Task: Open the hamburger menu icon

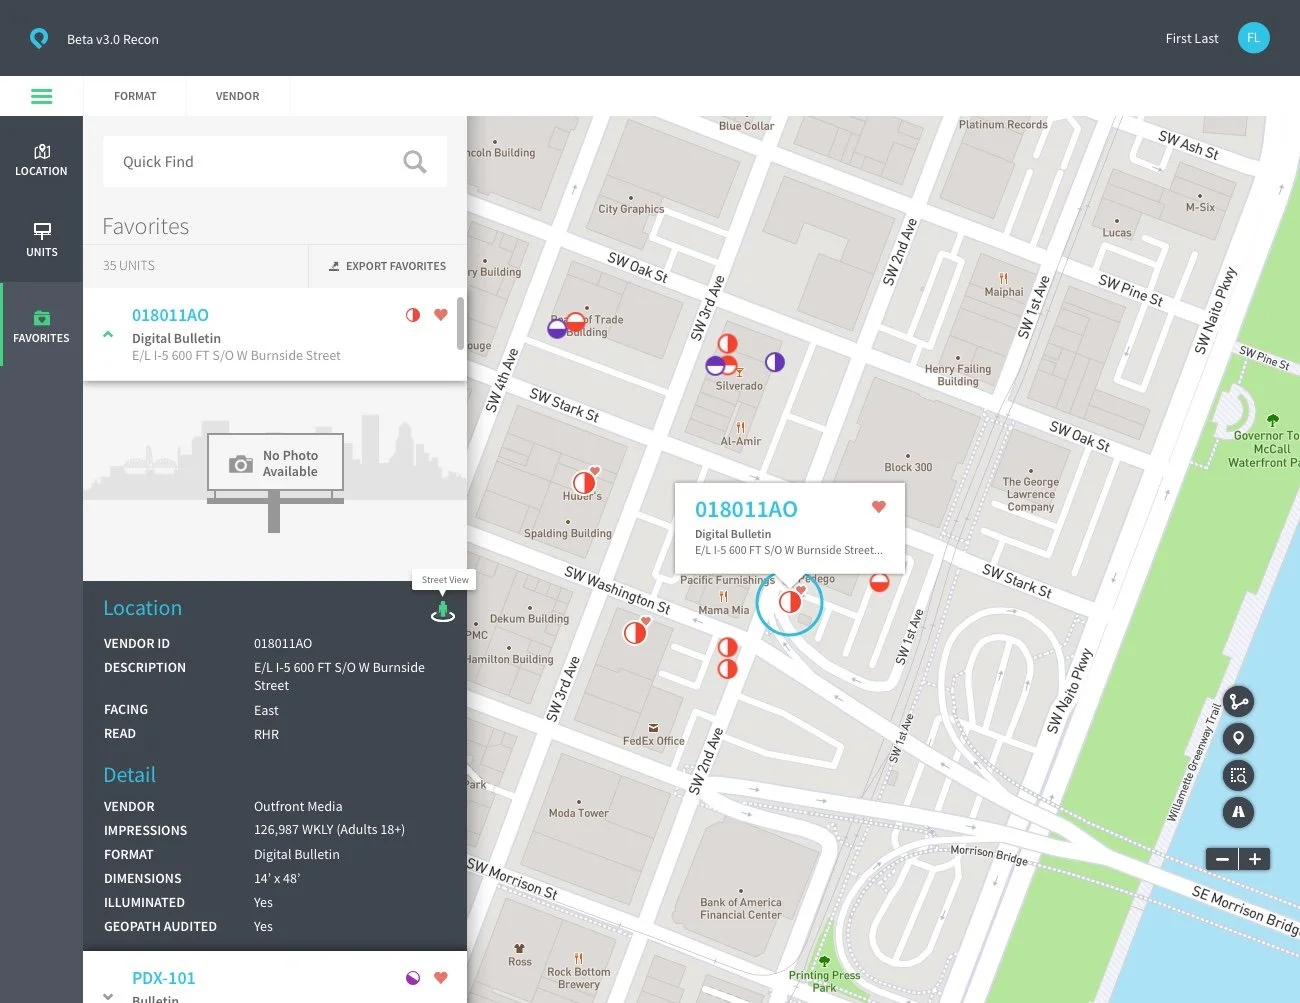Action: point(41,97)
